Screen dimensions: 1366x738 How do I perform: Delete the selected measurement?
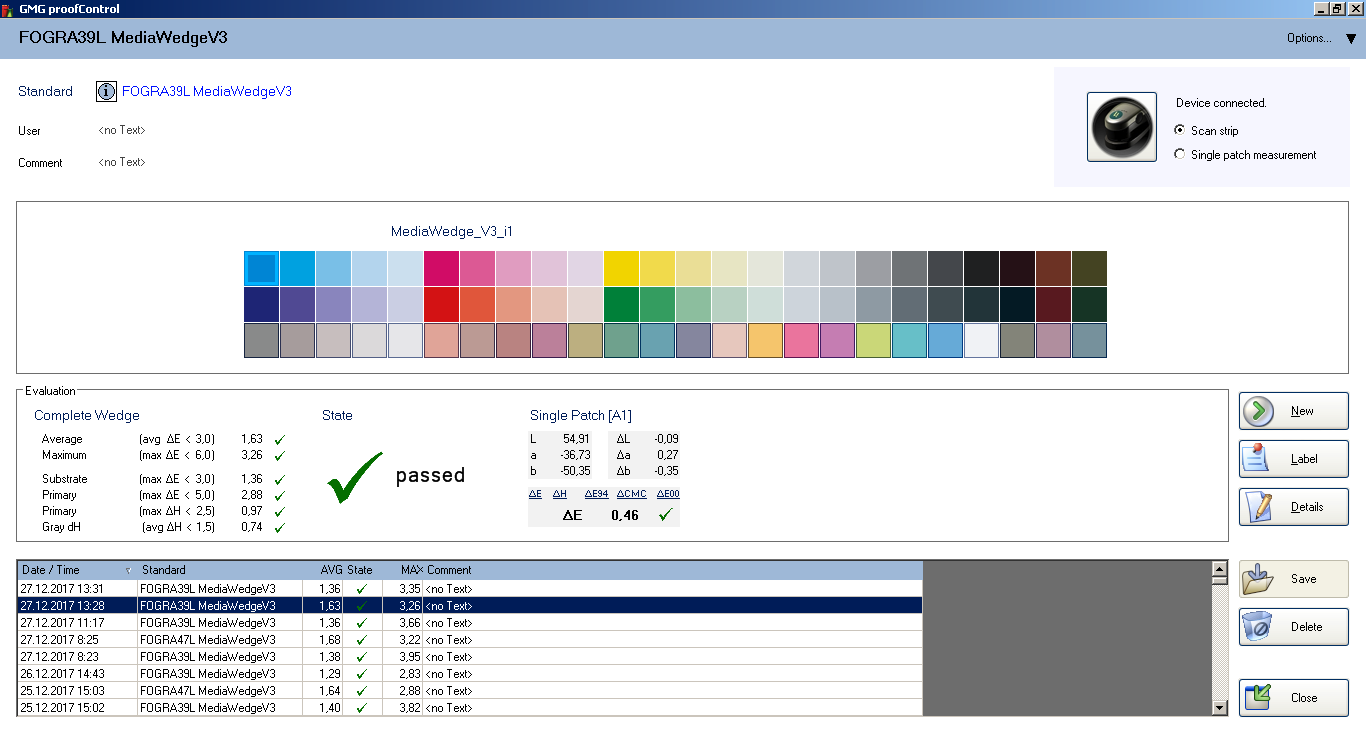tap(1294, 627)
